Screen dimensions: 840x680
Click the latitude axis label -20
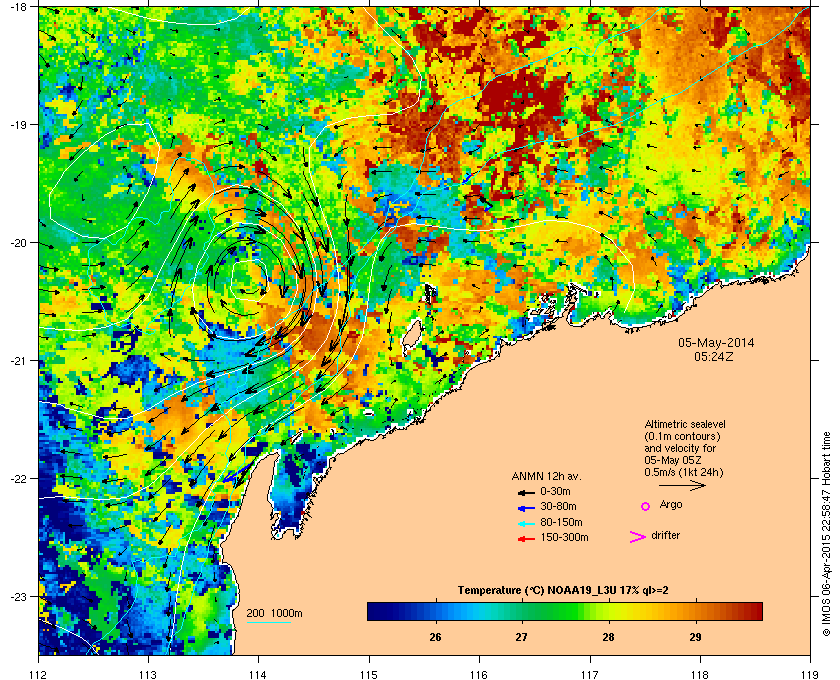pyautogui.click(x=18, y=243)
